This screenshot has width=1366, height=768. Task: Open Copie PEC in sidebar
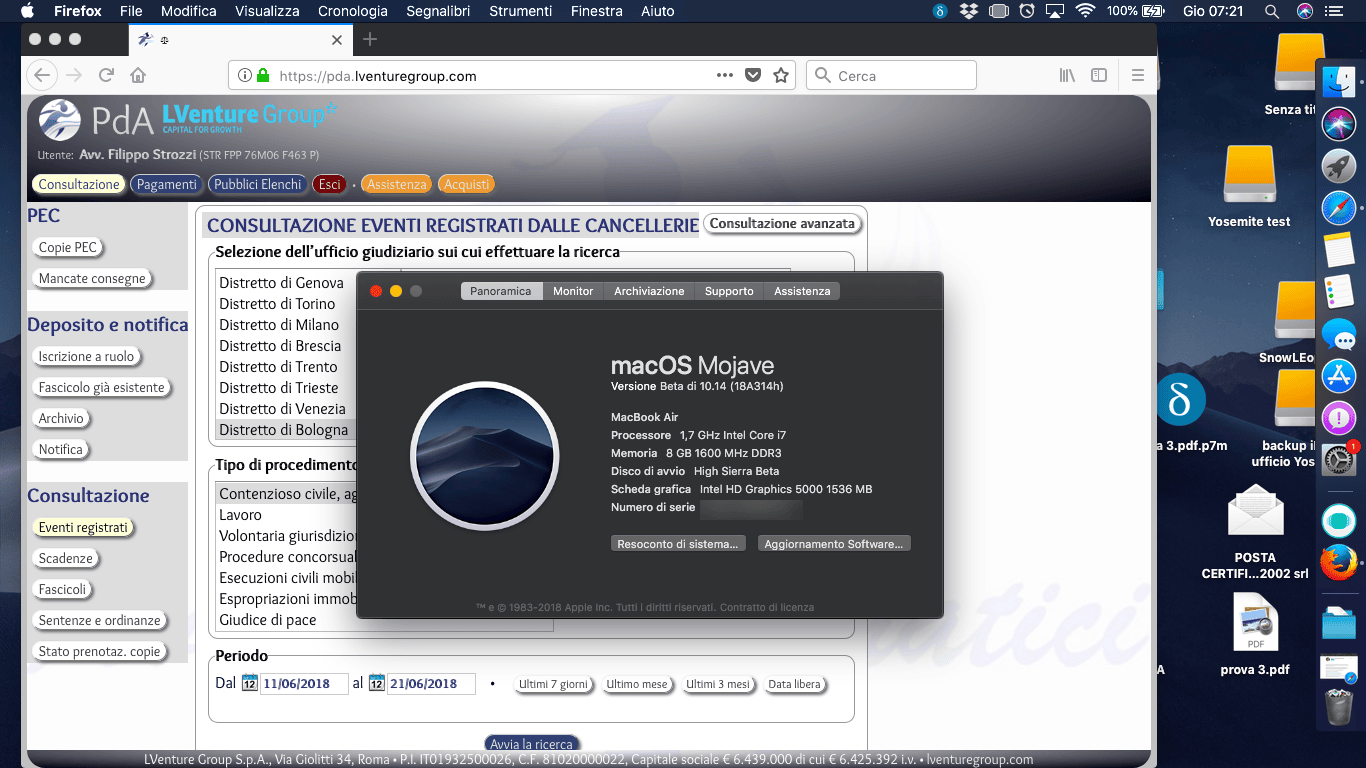point(68,247)
